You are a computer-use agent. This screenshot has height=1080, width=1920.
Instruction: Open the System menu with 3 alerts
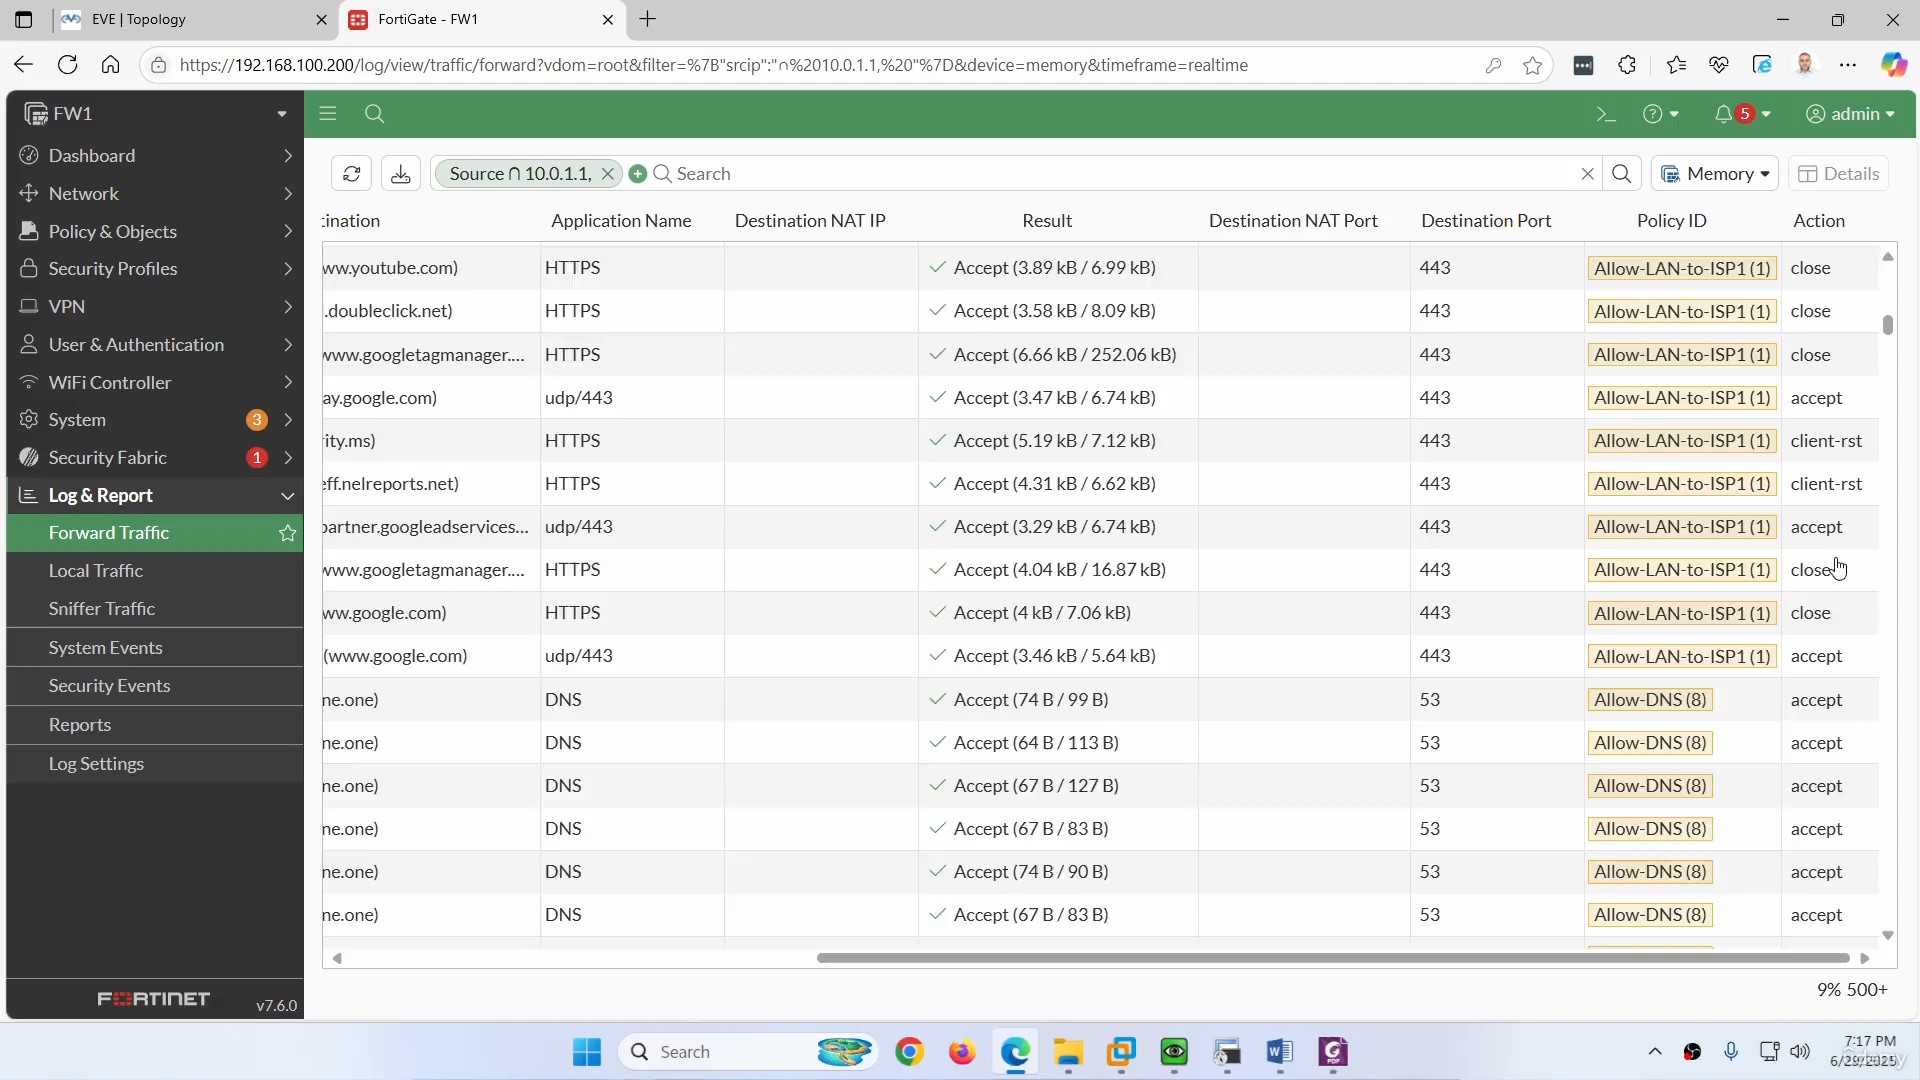coord(155,420)
